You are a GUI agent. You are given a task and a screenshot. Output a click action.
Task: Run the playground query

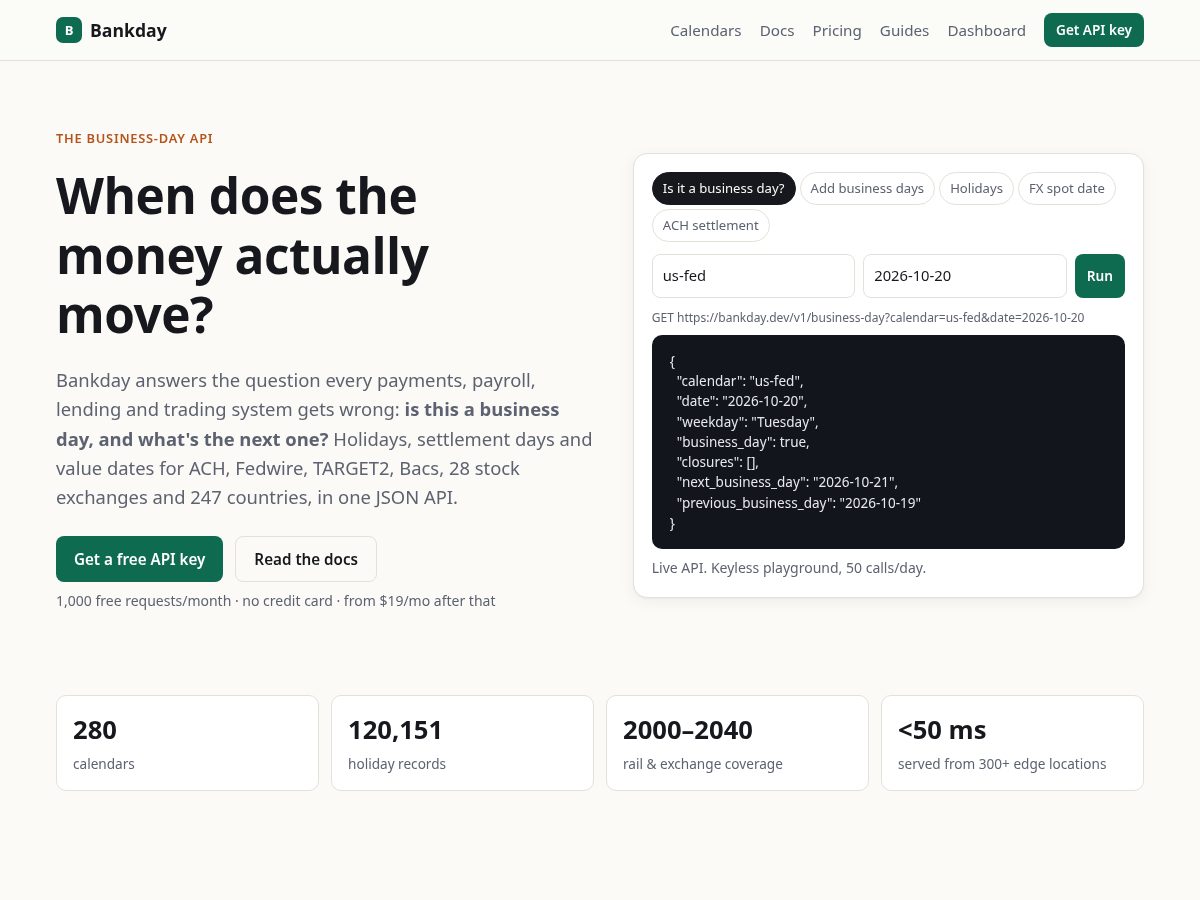pos(1100,276)
